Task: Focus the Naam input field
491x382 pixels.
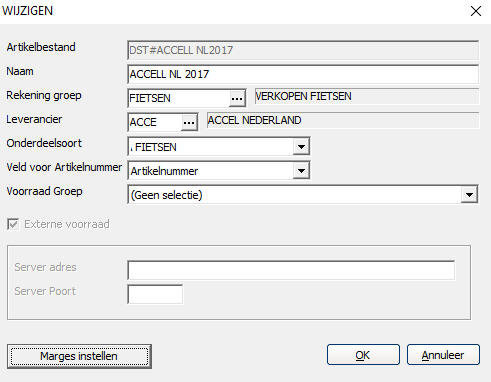Action: pos(303,74)
